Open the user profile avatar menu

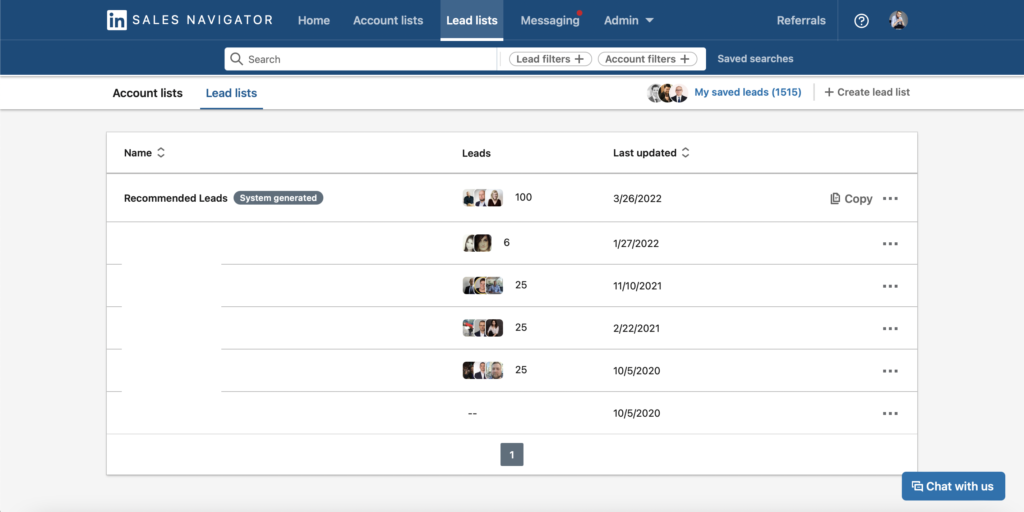pos(898,21)
